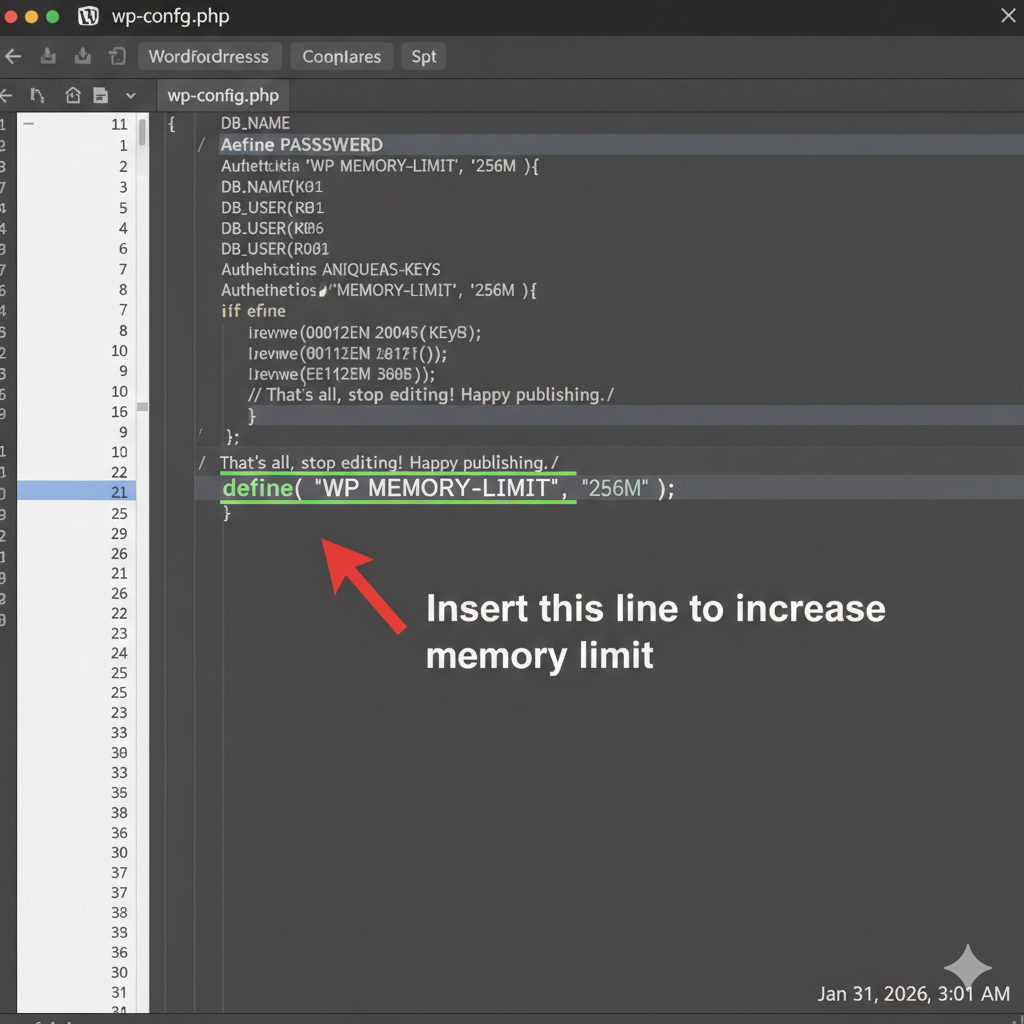Switch to the wp-config.php editor tab
Viewport: 1024px width, 1024px height.
[222, 95]
